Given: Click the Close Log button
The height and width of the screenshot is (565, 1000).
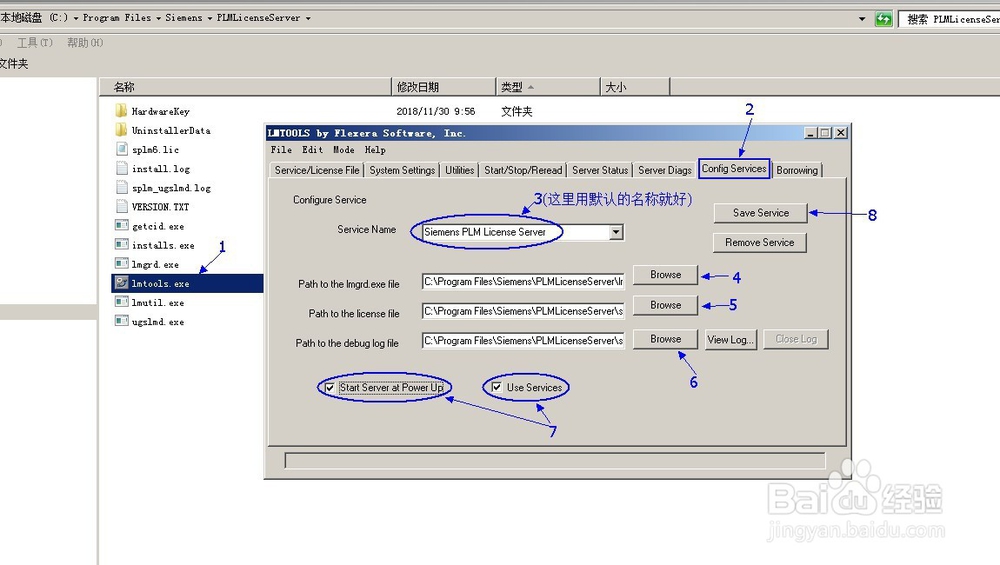Looking at the screenshot, I should [x=796, y=339].
